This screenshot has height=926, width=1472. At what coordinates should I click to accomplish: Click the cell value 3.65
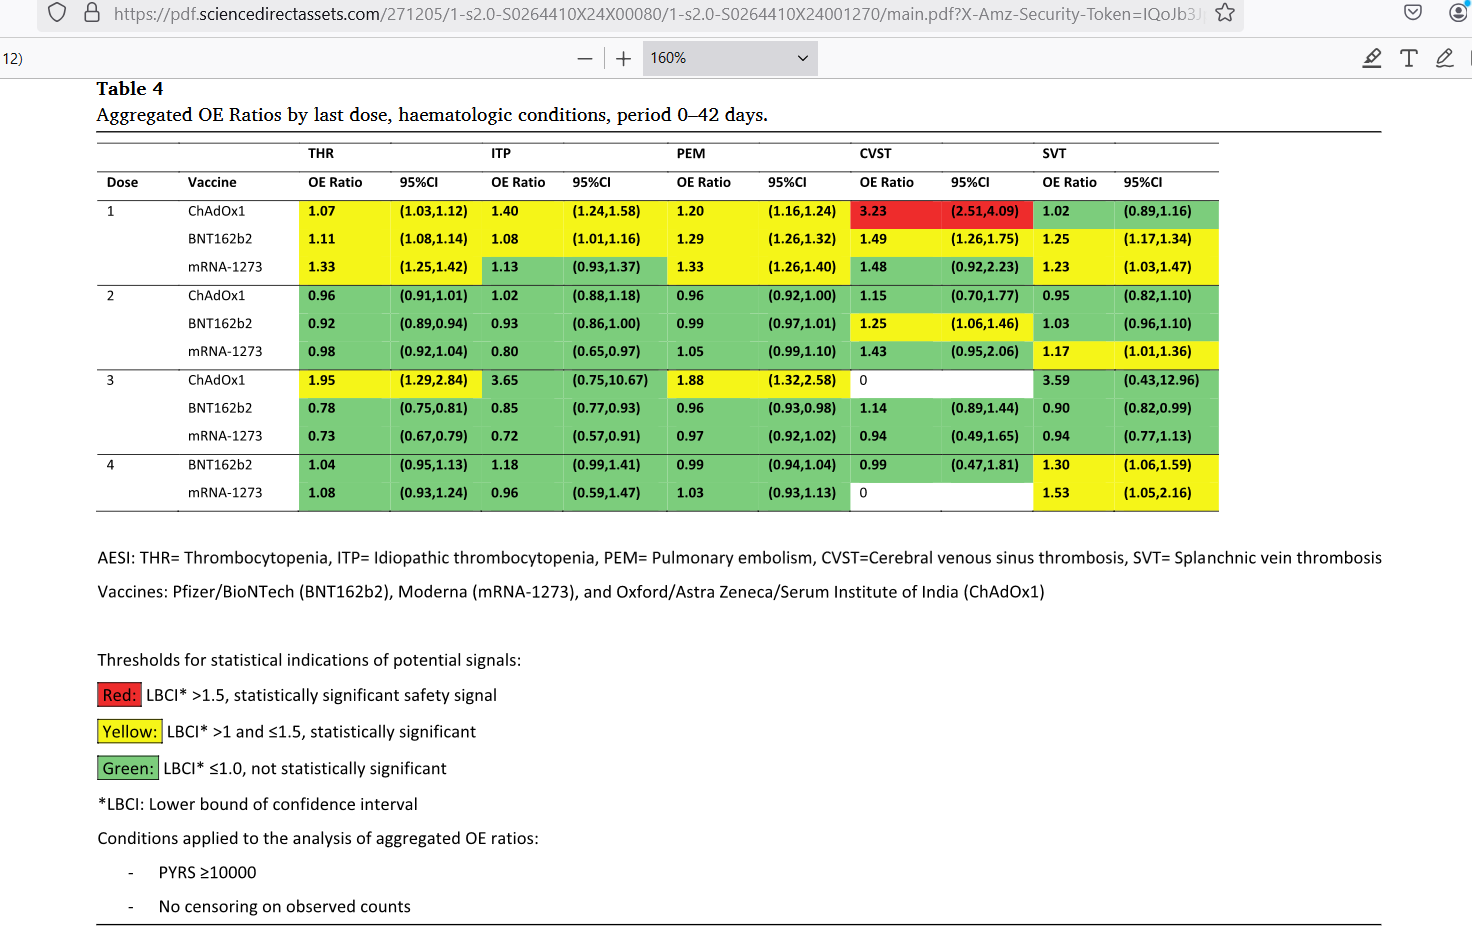(x=505, y=380)
